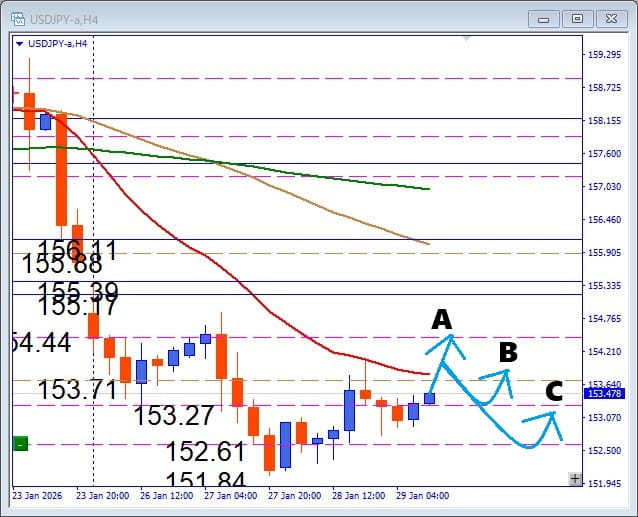Click the 156.460 price scale value
The height and width of the screenshot is (517, 638).
point(605,219)
